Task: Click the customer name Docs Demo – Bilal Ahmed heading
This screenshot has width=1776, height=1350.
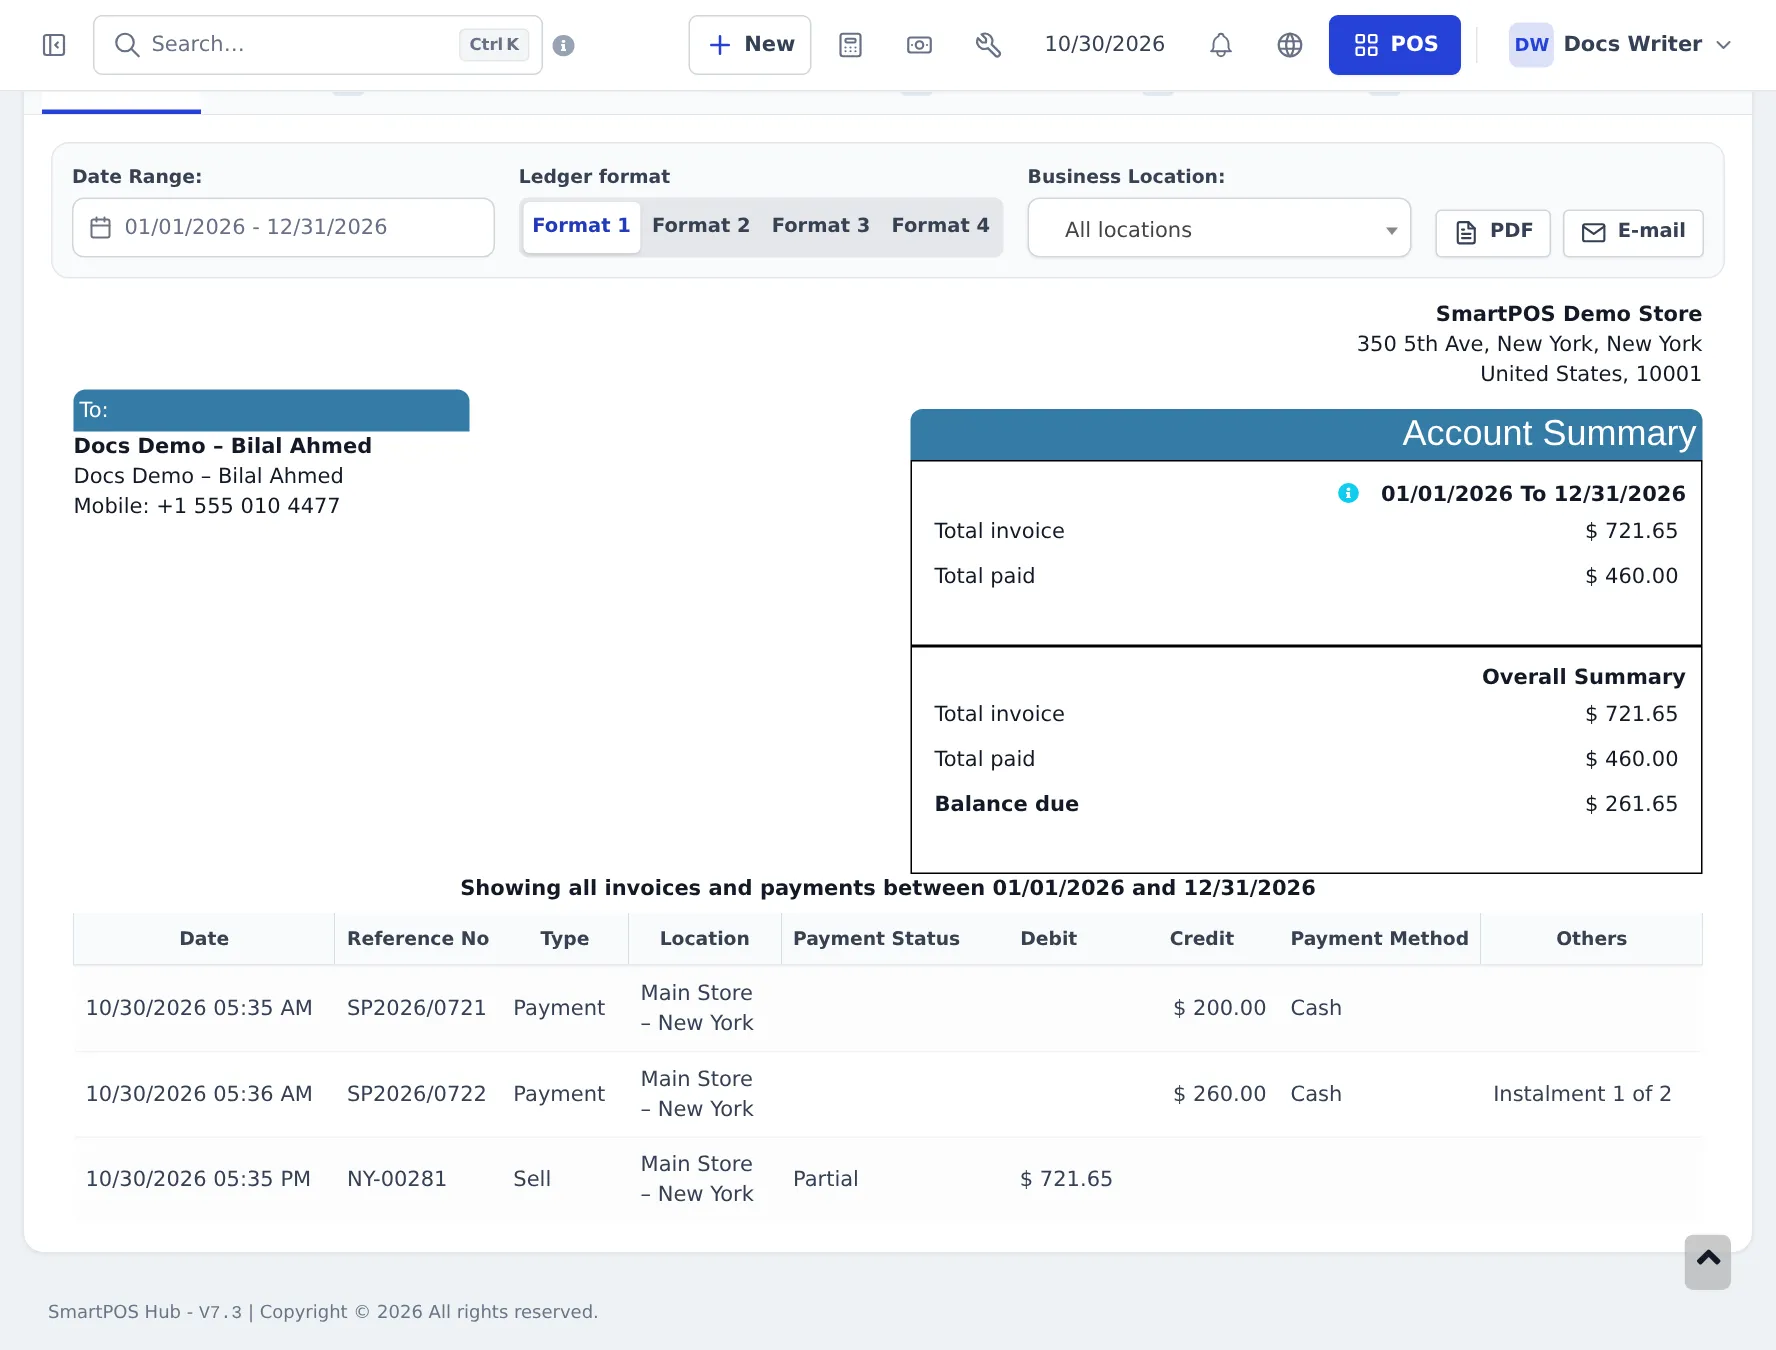Action: pos(223,446)
